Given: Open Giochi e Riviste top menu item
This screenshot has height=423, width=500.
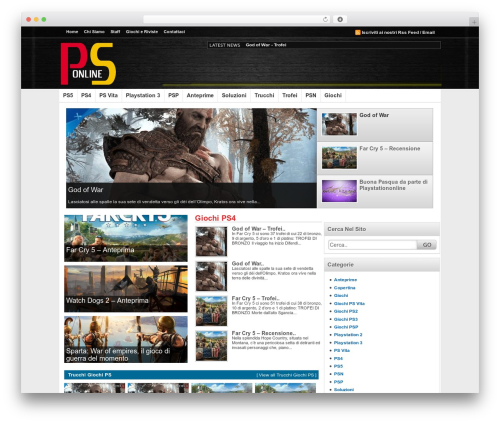Looking at the screenshot, I should pyautogui.click(x=142, y=32).
